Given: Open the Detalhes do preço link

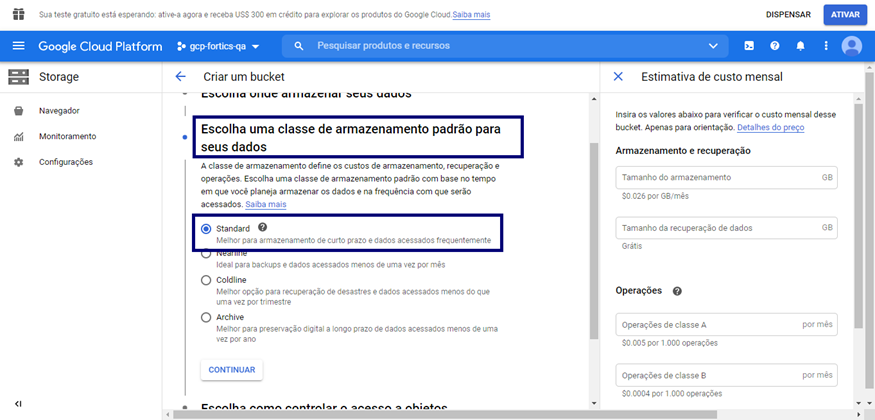Looking at the screenshot, I should click(x=771, y=128).
